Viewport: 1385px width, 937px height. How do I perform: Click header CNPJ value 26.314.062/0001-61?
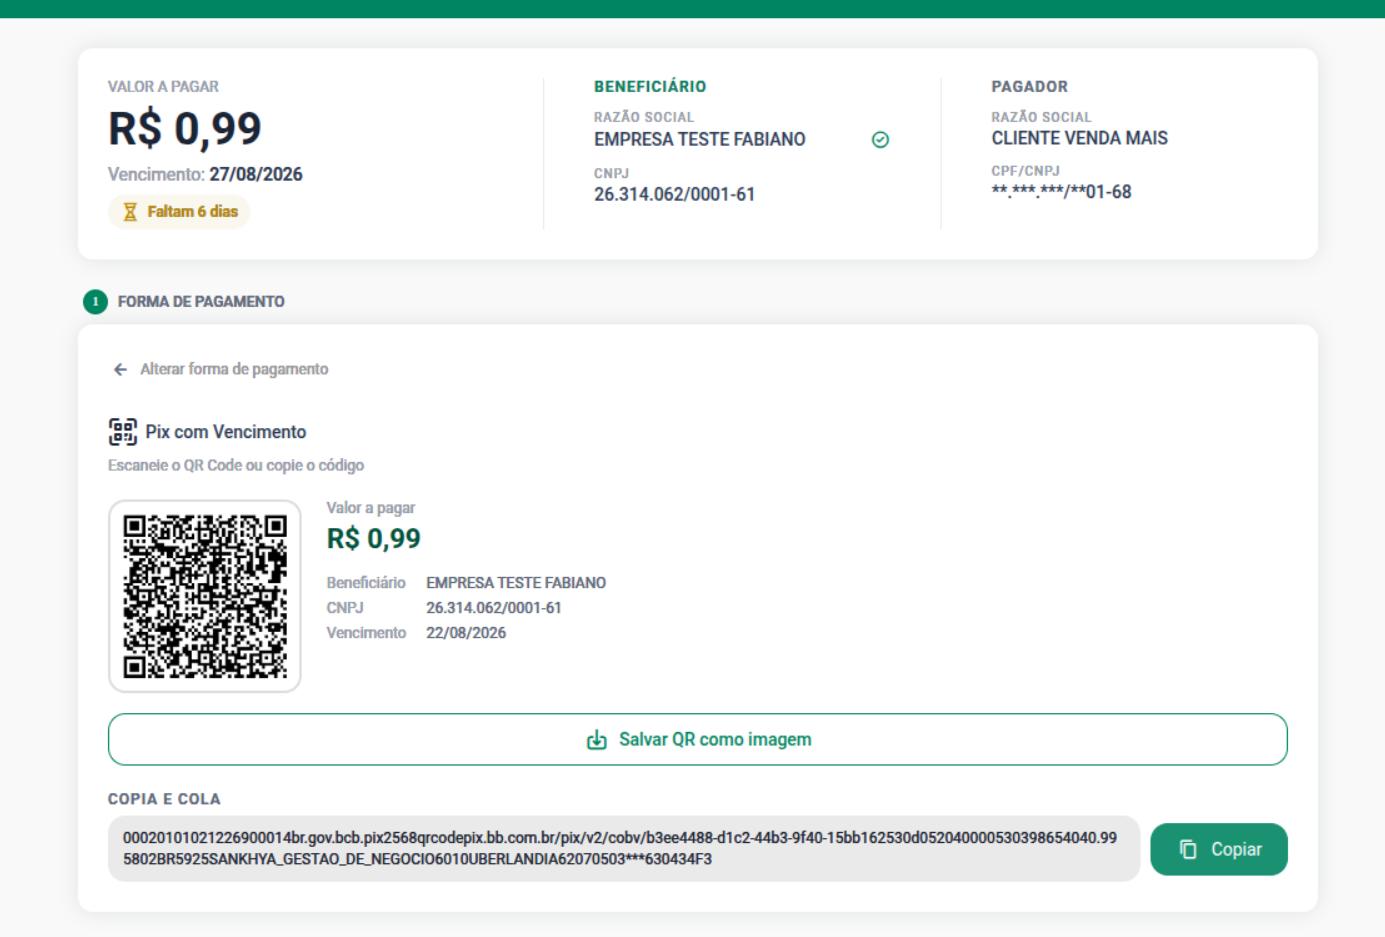[x=675, y=195]
